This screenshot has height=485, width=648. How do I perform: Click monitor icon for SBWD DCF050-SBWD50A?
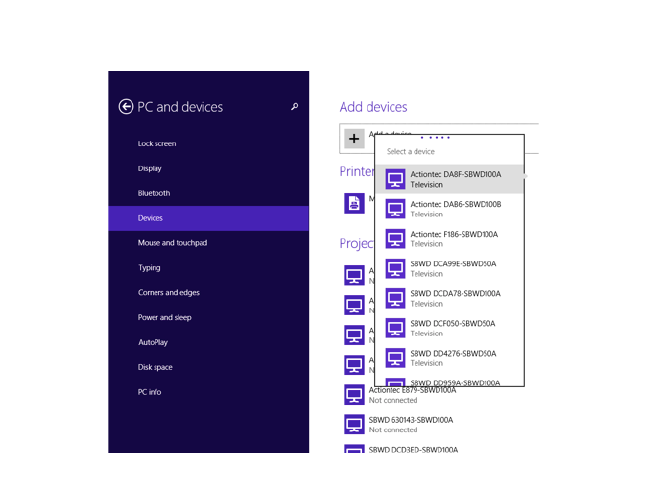395,328
